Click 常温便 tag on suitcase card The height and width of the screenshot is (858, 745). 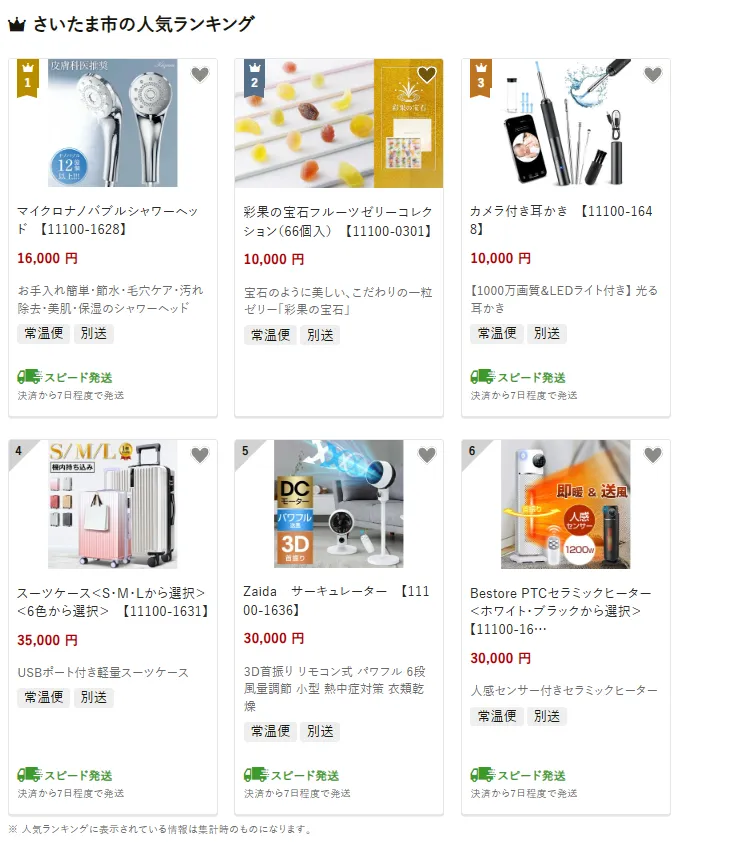coord(44,697)
